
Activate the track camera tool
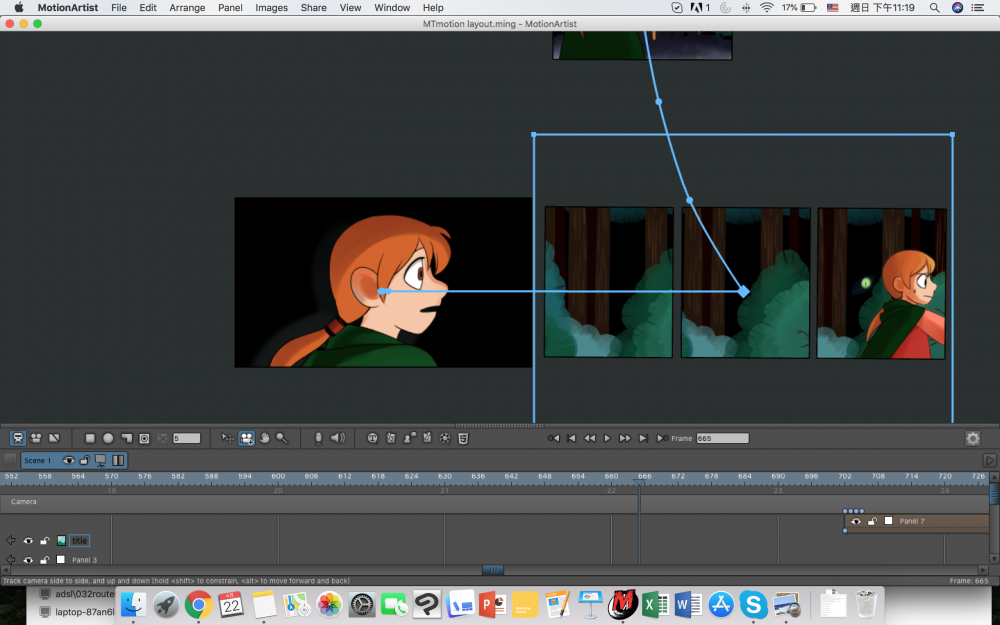point(246,438)
